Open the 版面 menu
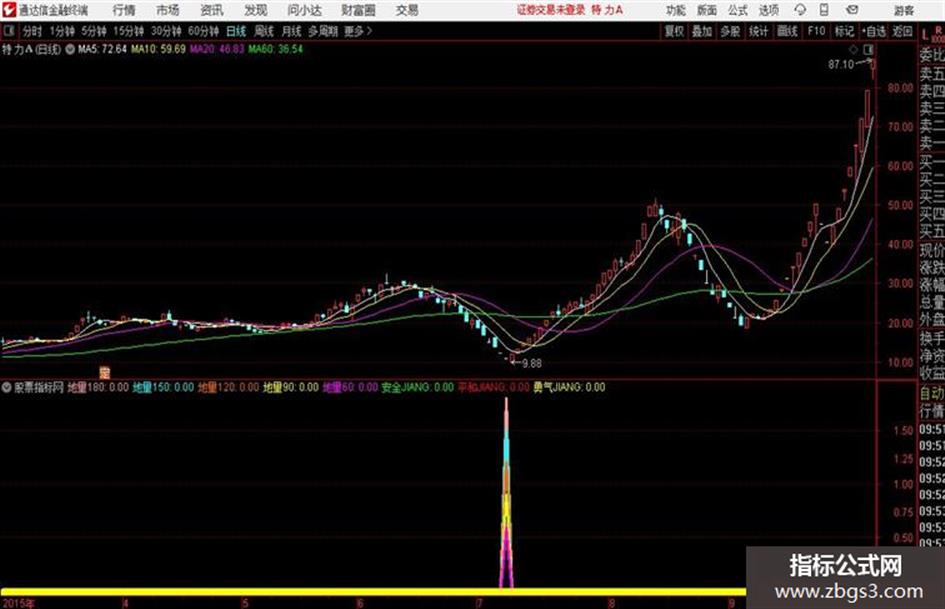 [707, 10]
